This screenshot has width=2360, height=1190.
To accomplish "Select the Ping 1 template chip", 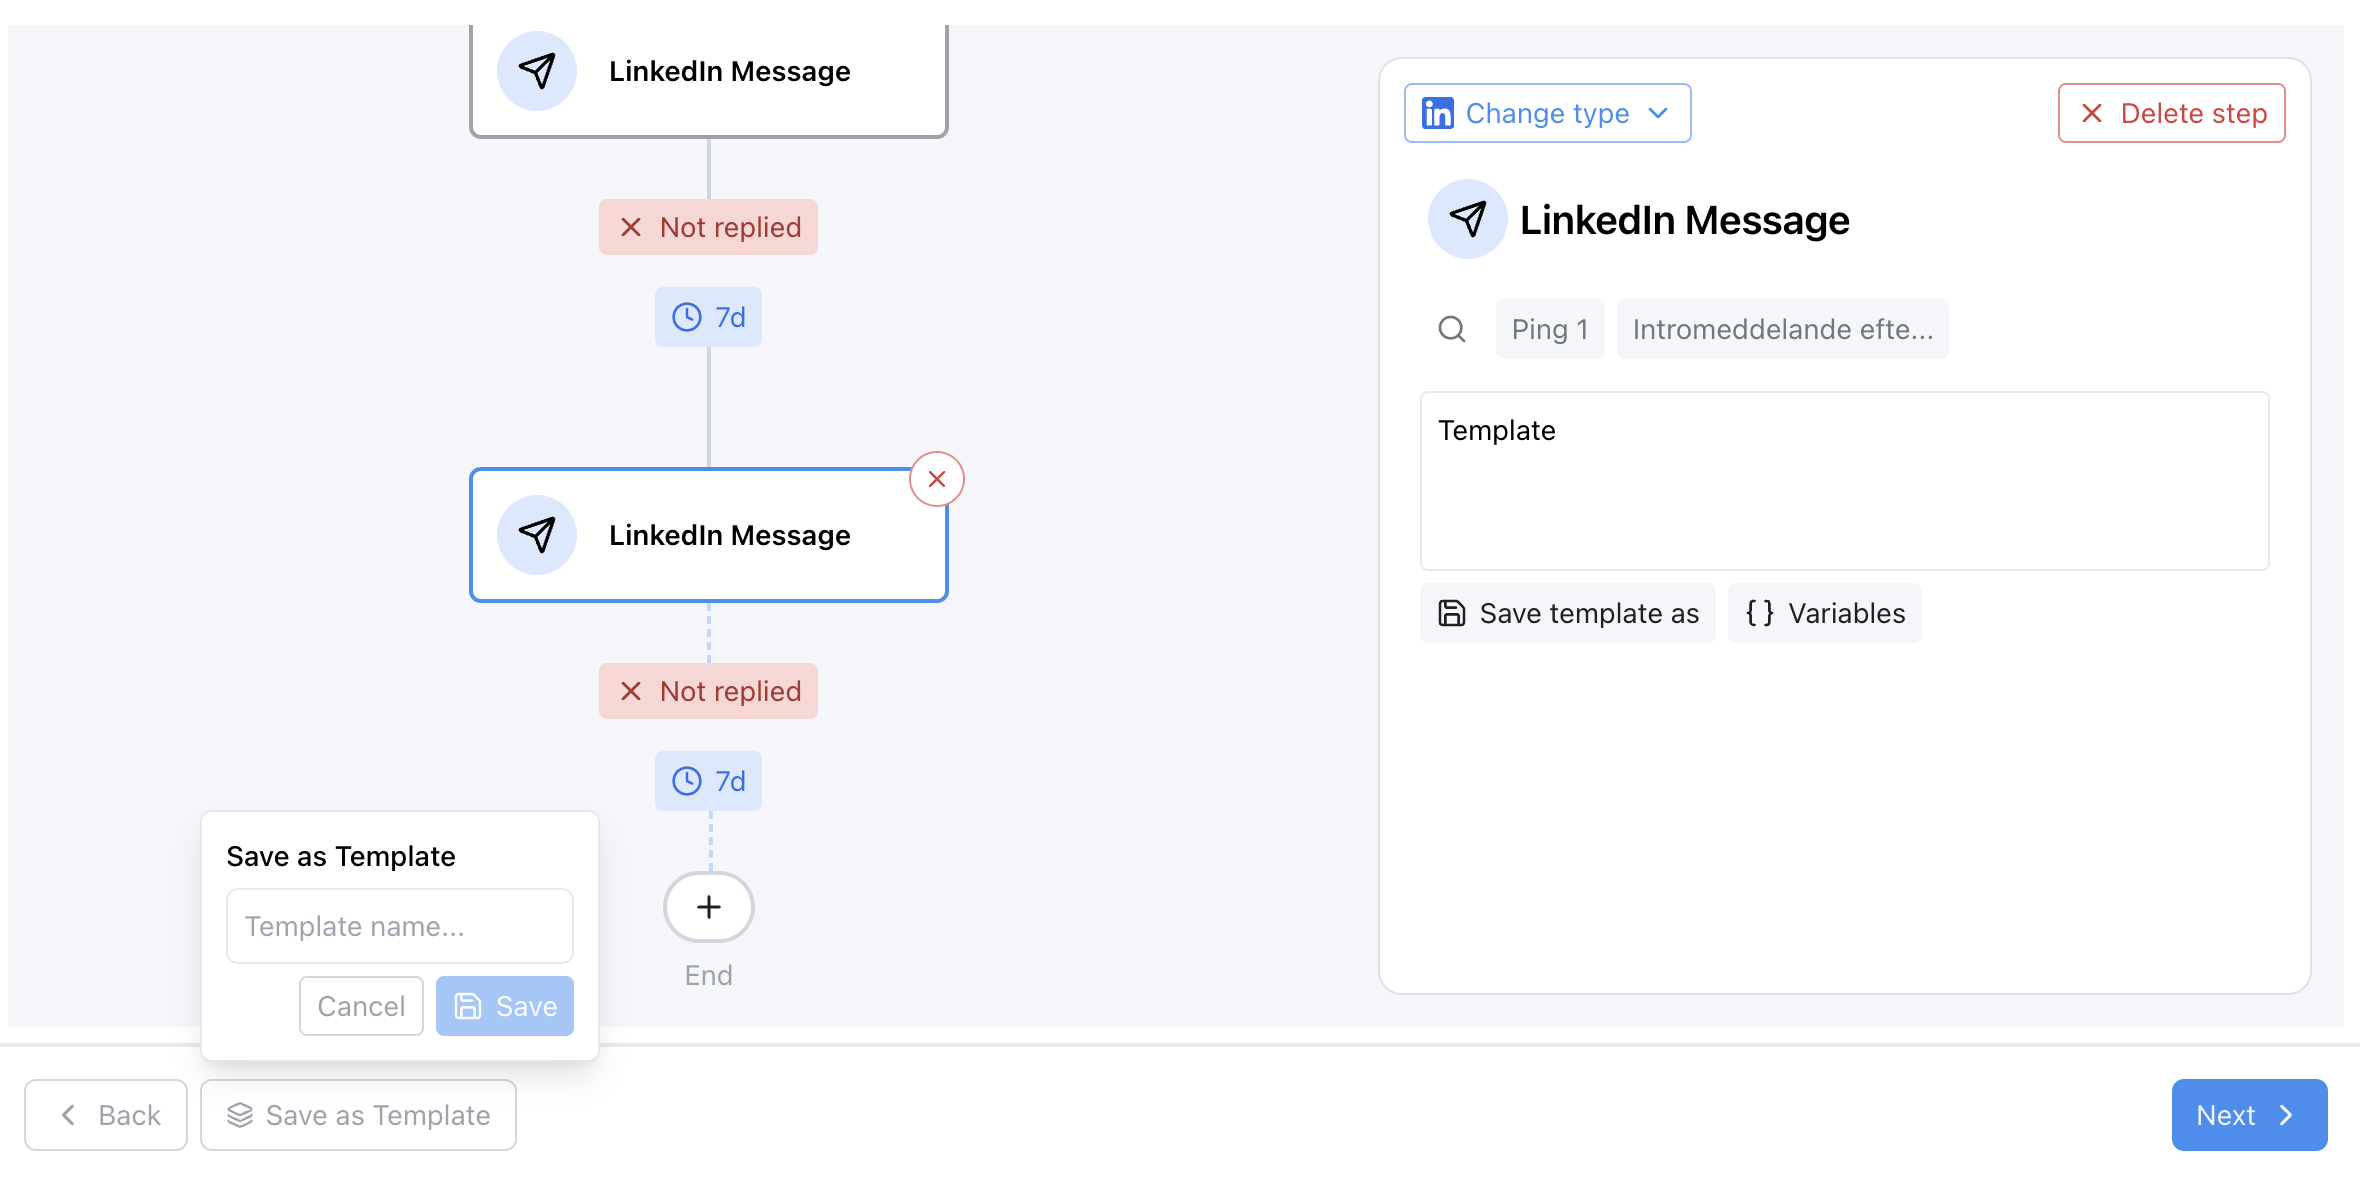I will point(1549,329).
